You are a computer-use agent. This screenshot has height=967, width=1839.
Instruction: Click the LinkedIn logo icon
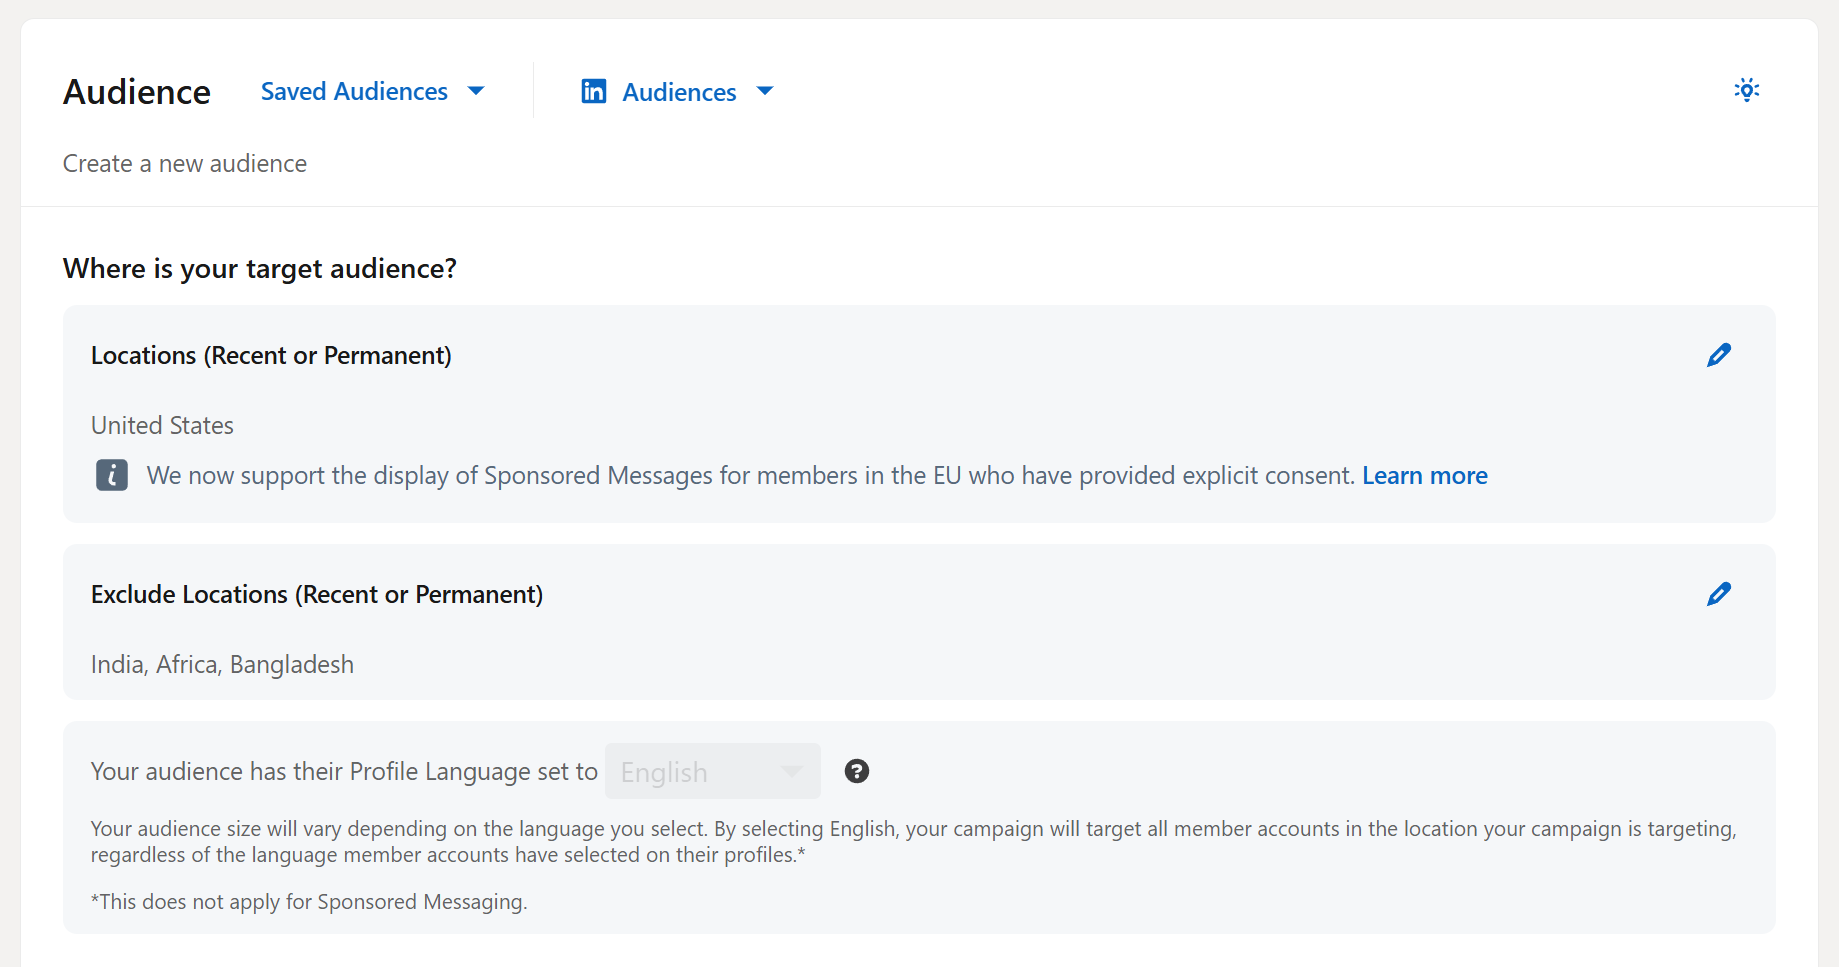pyautogui.click(x=594, y=91)
